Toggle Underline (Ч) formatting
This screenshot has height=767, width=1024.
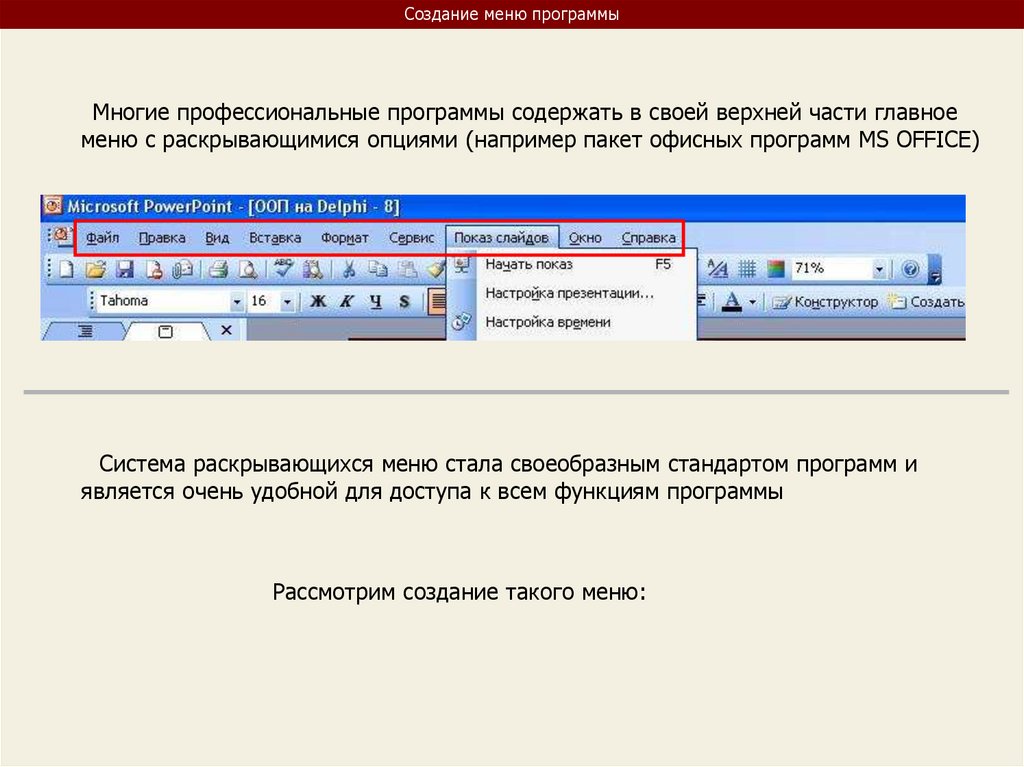pos(376,301)
